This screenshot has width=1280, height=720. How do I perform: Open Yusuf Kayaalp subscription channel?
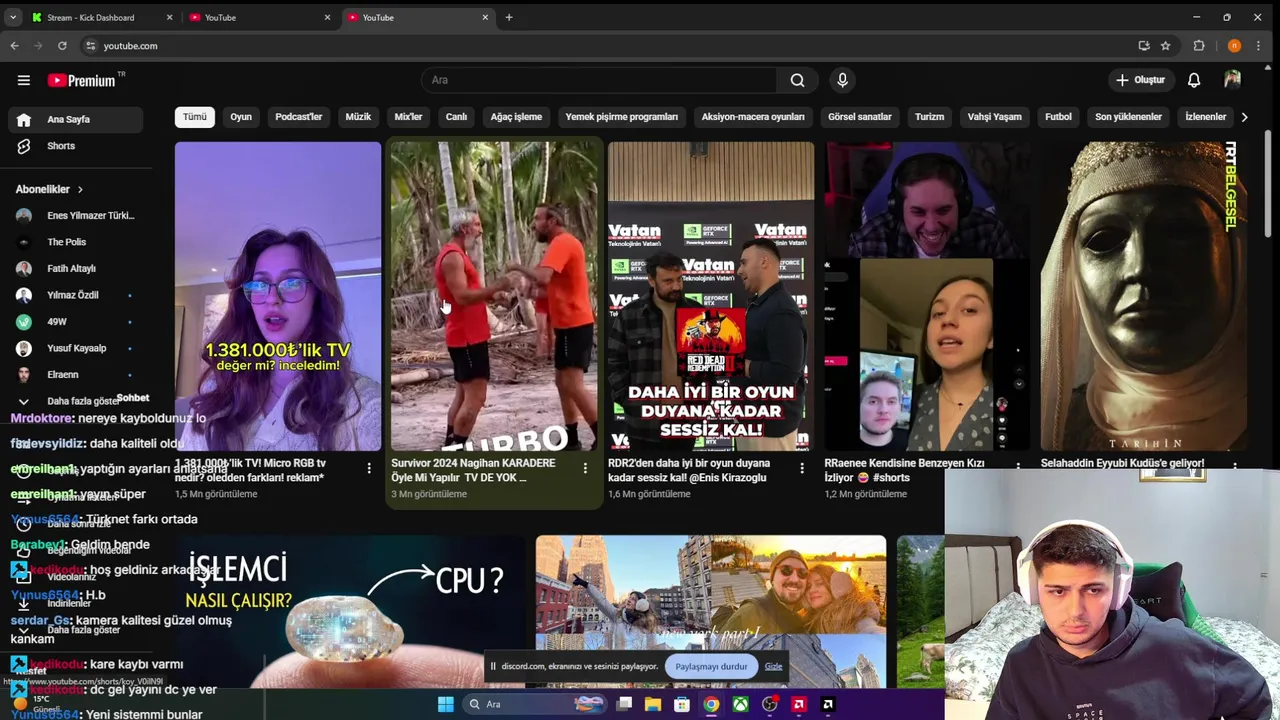pos(75,348)
